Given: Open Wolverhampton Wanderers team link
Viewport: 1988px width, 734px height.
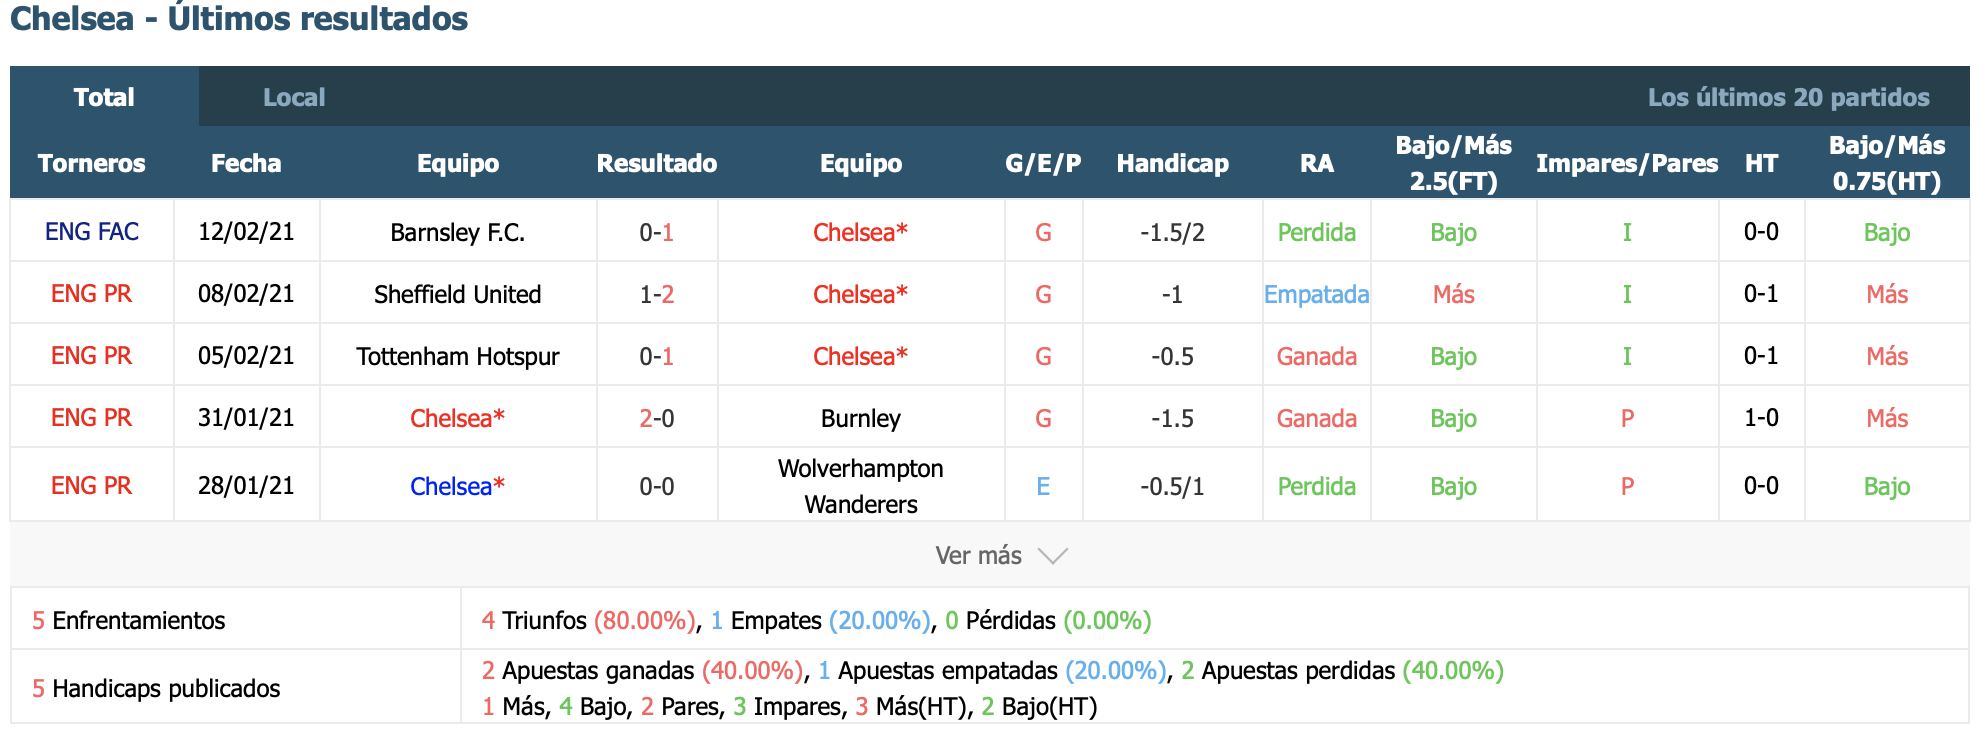Looking at the screenshot, I should [x=861, y=486].
